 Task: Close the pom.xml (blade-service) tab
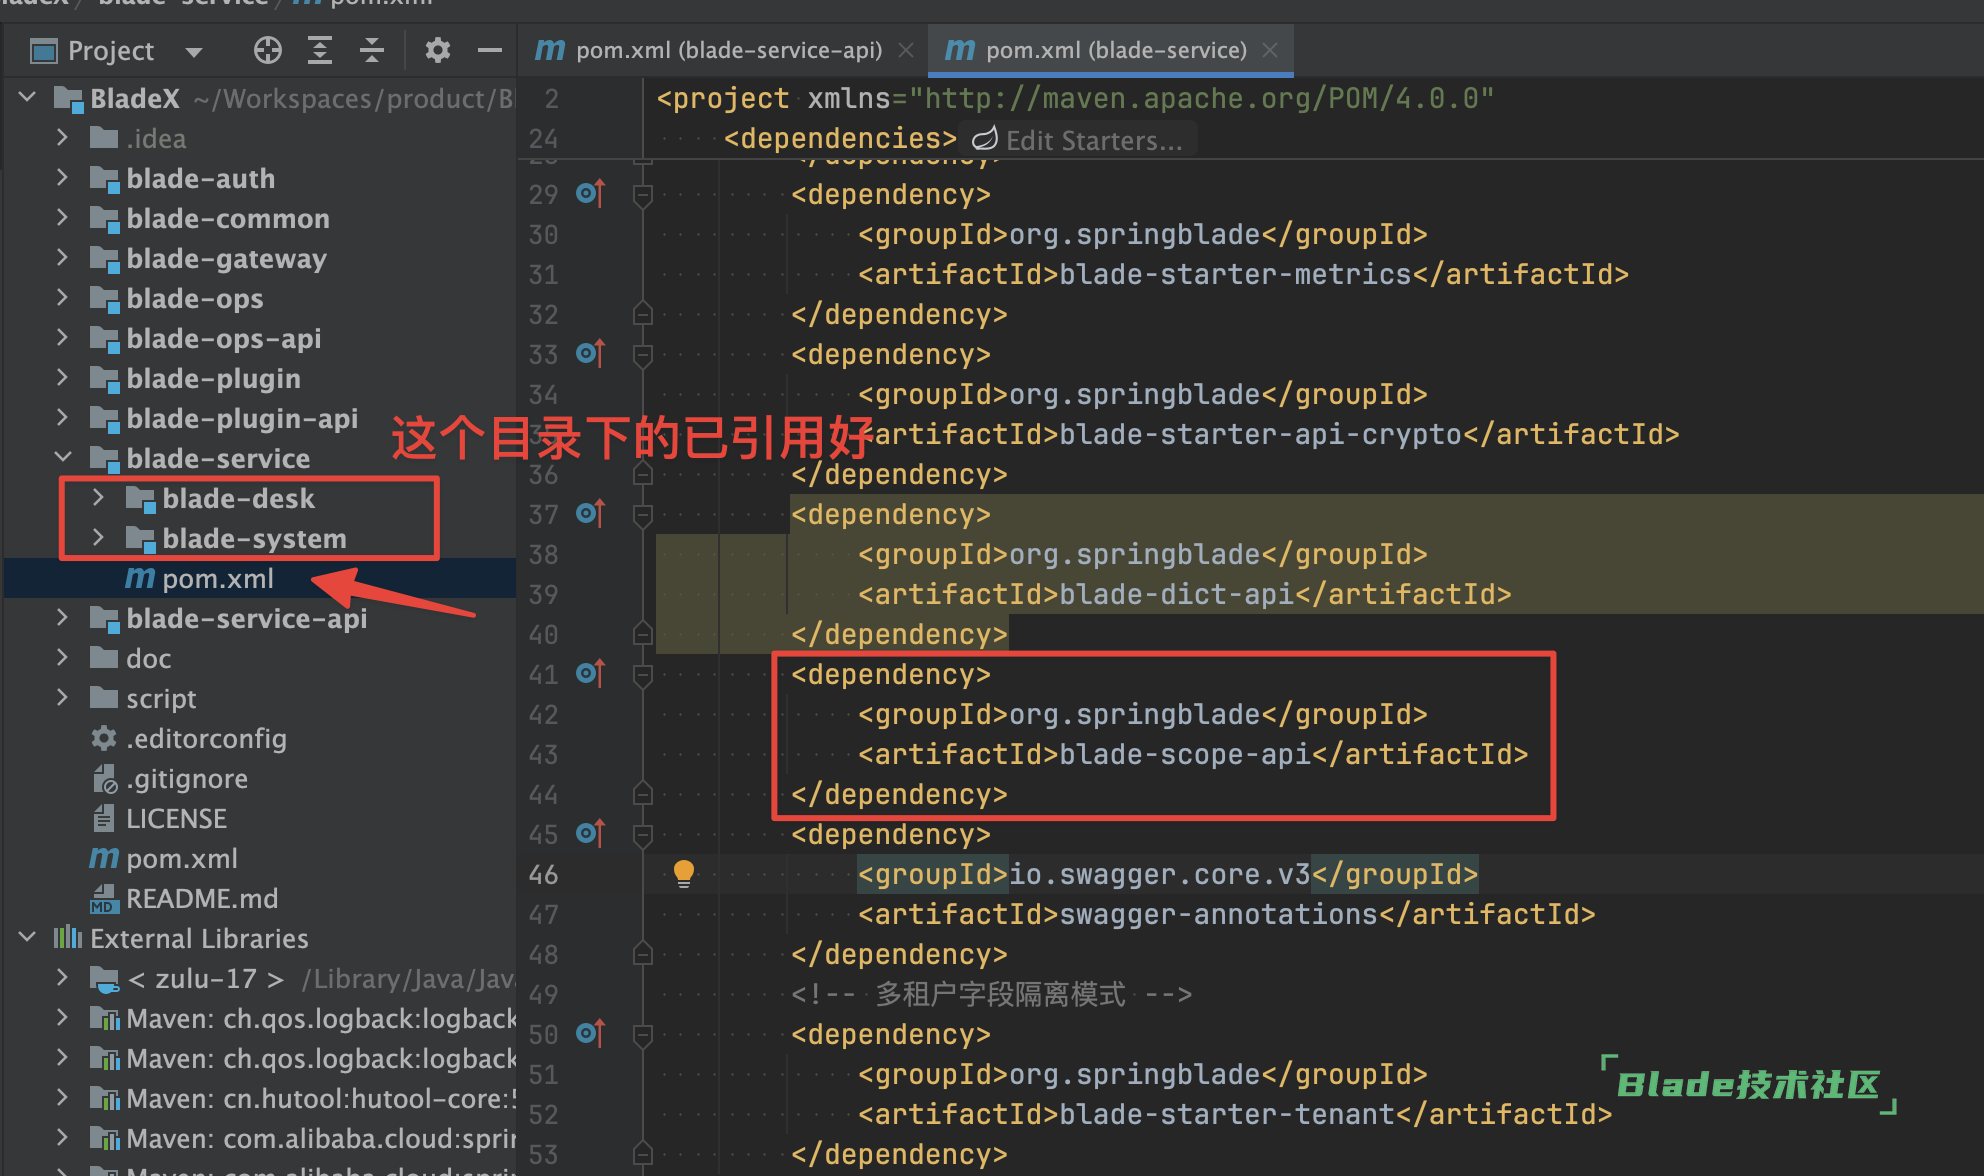(x=1270, y=50)
